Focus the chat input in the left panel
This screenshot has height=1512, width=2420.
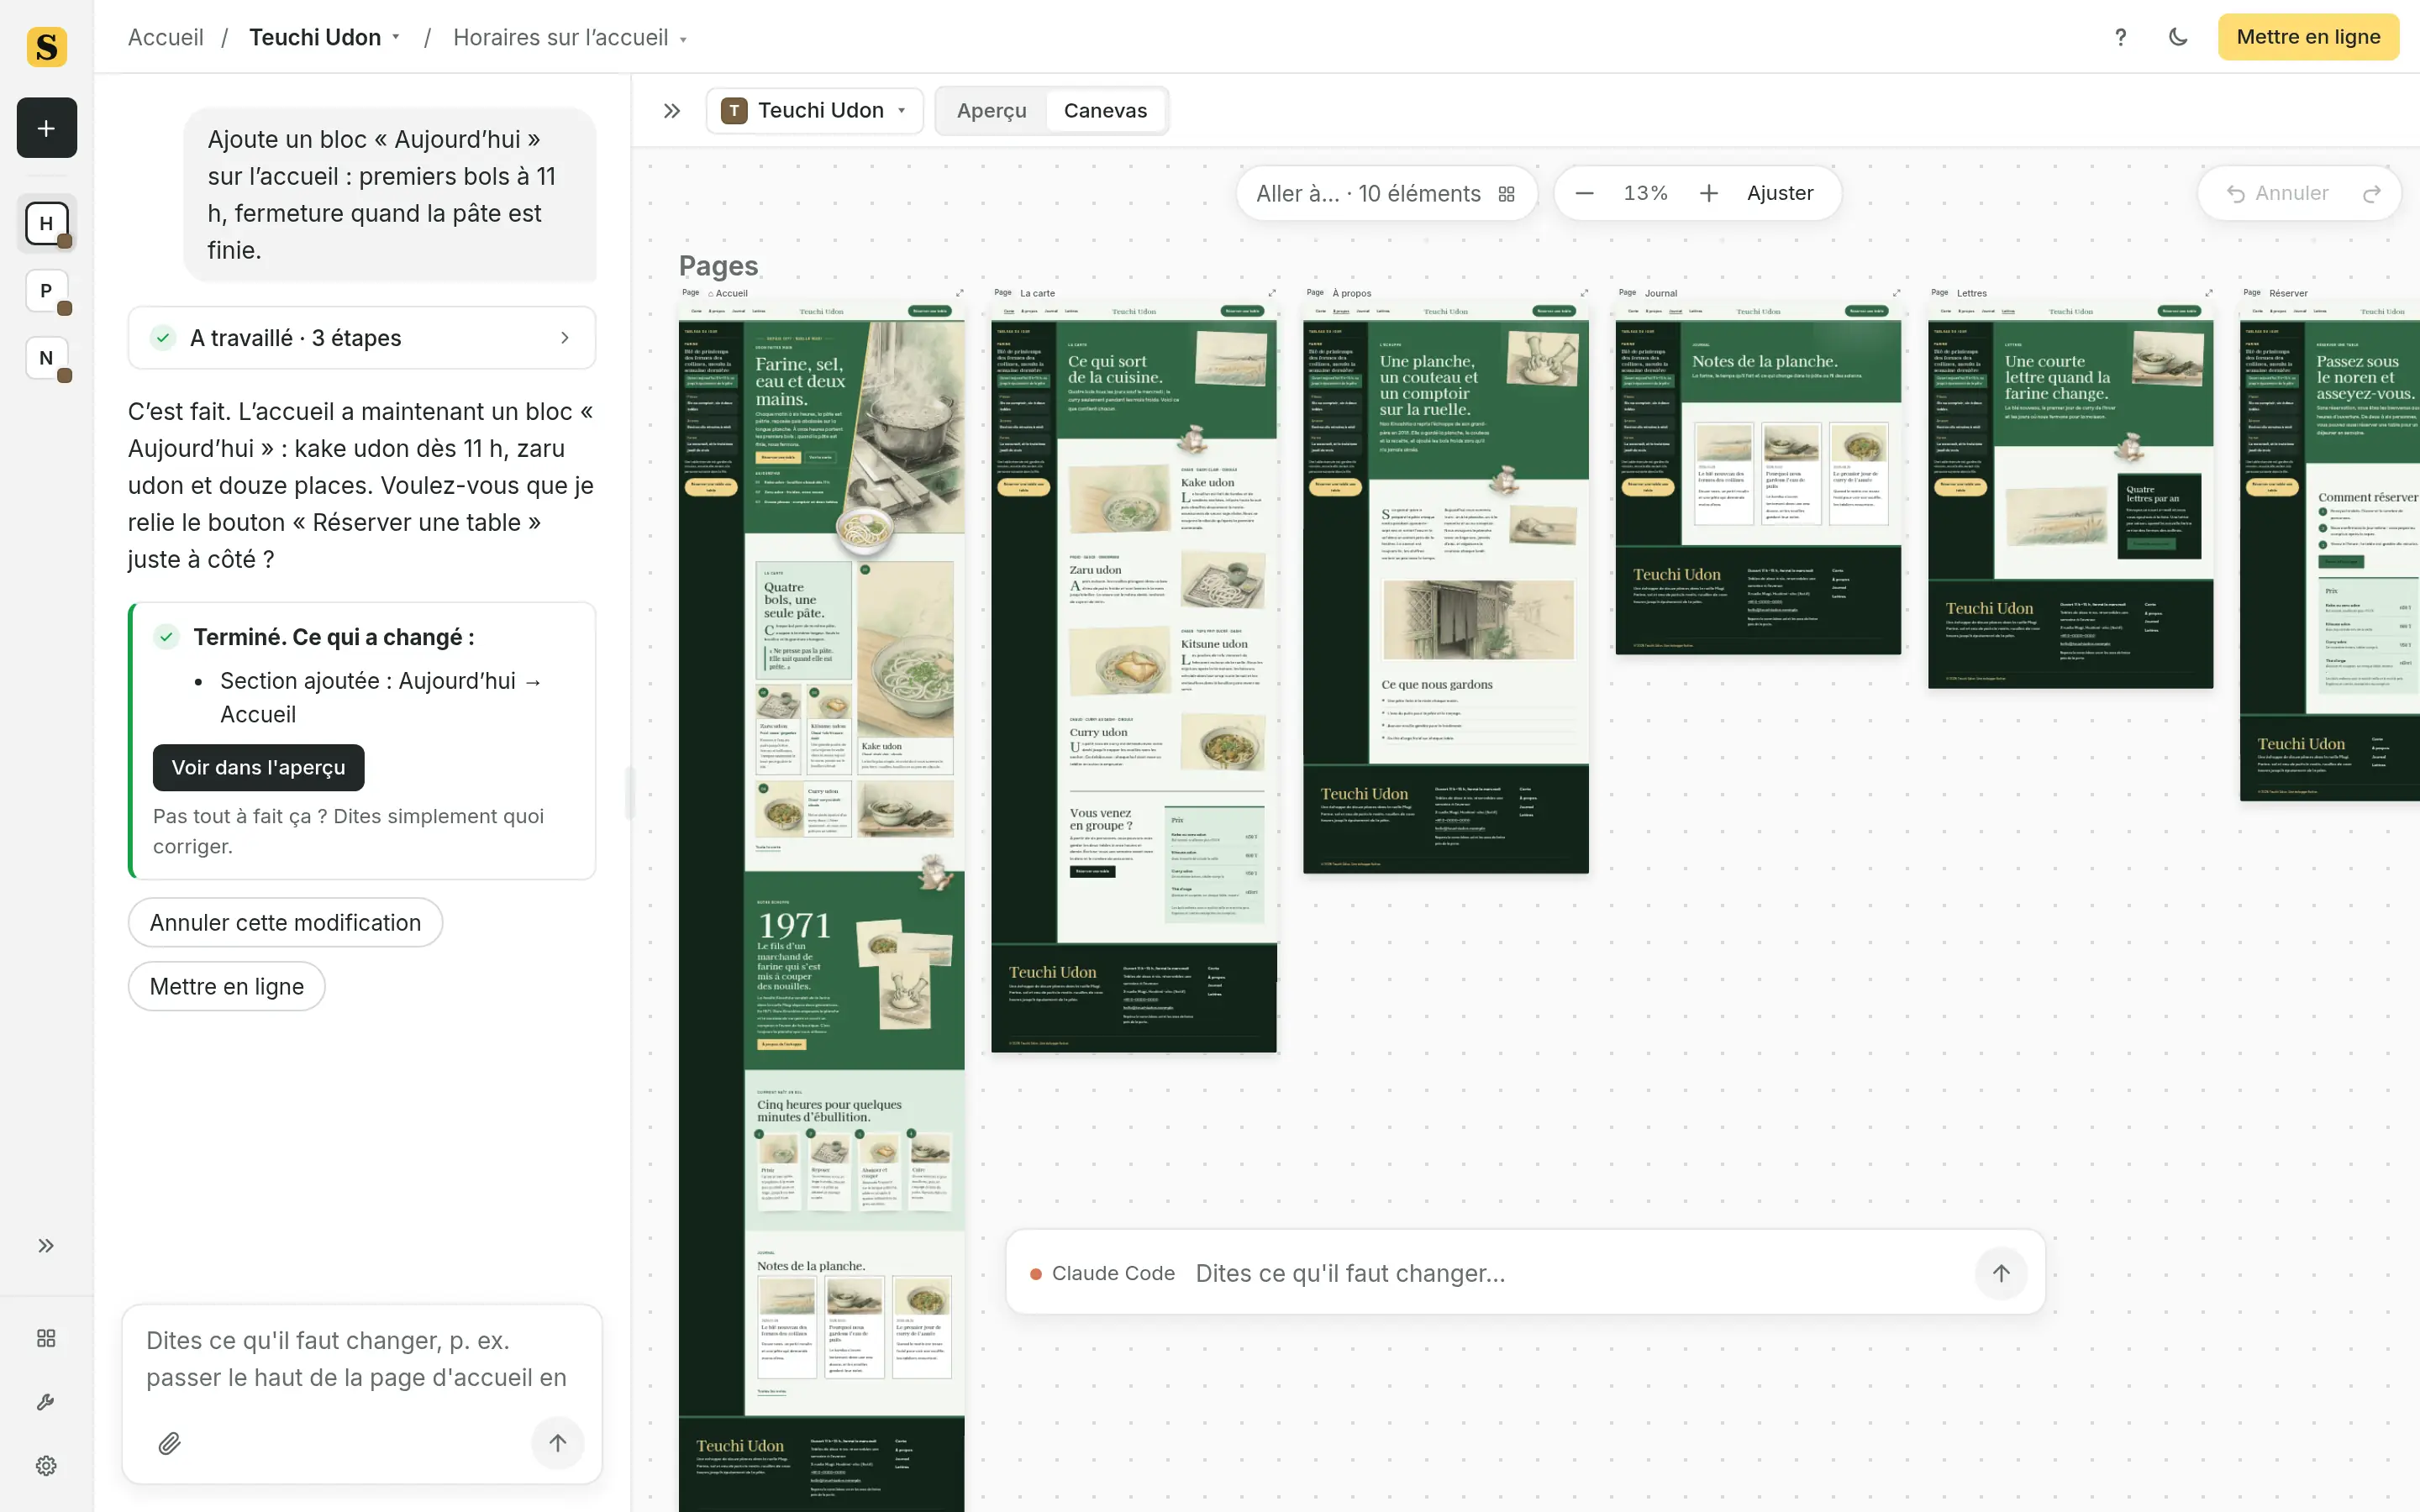pyautogui.click(x=362, y=1360)
